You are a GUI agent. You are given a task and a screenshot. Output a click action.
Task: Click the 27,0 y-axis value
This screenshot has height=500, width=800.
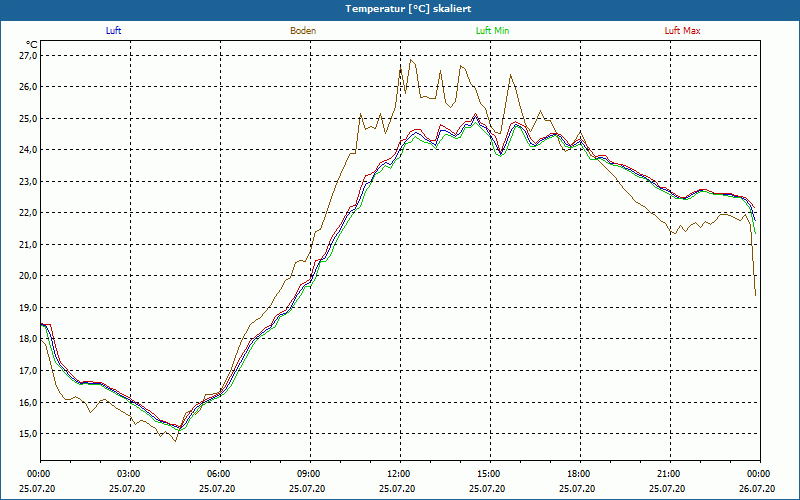[28, 55]
